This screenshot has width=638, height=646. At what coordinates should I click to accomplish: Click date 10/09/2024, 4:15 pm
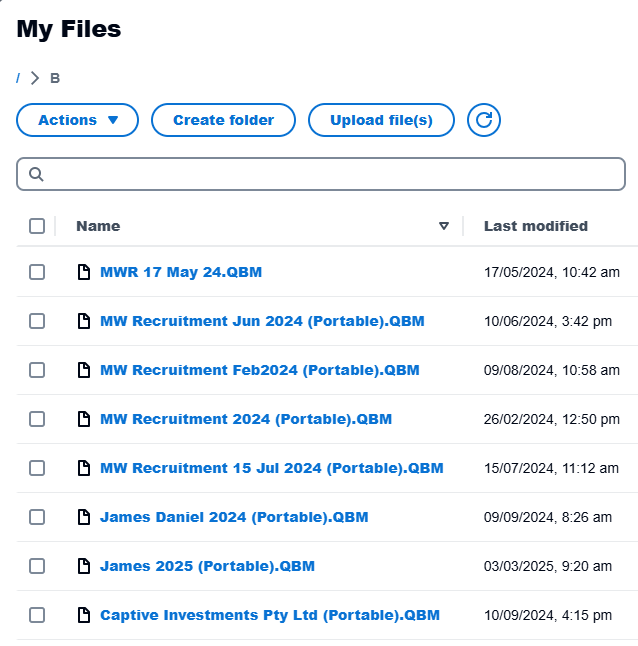pos(548,616)
